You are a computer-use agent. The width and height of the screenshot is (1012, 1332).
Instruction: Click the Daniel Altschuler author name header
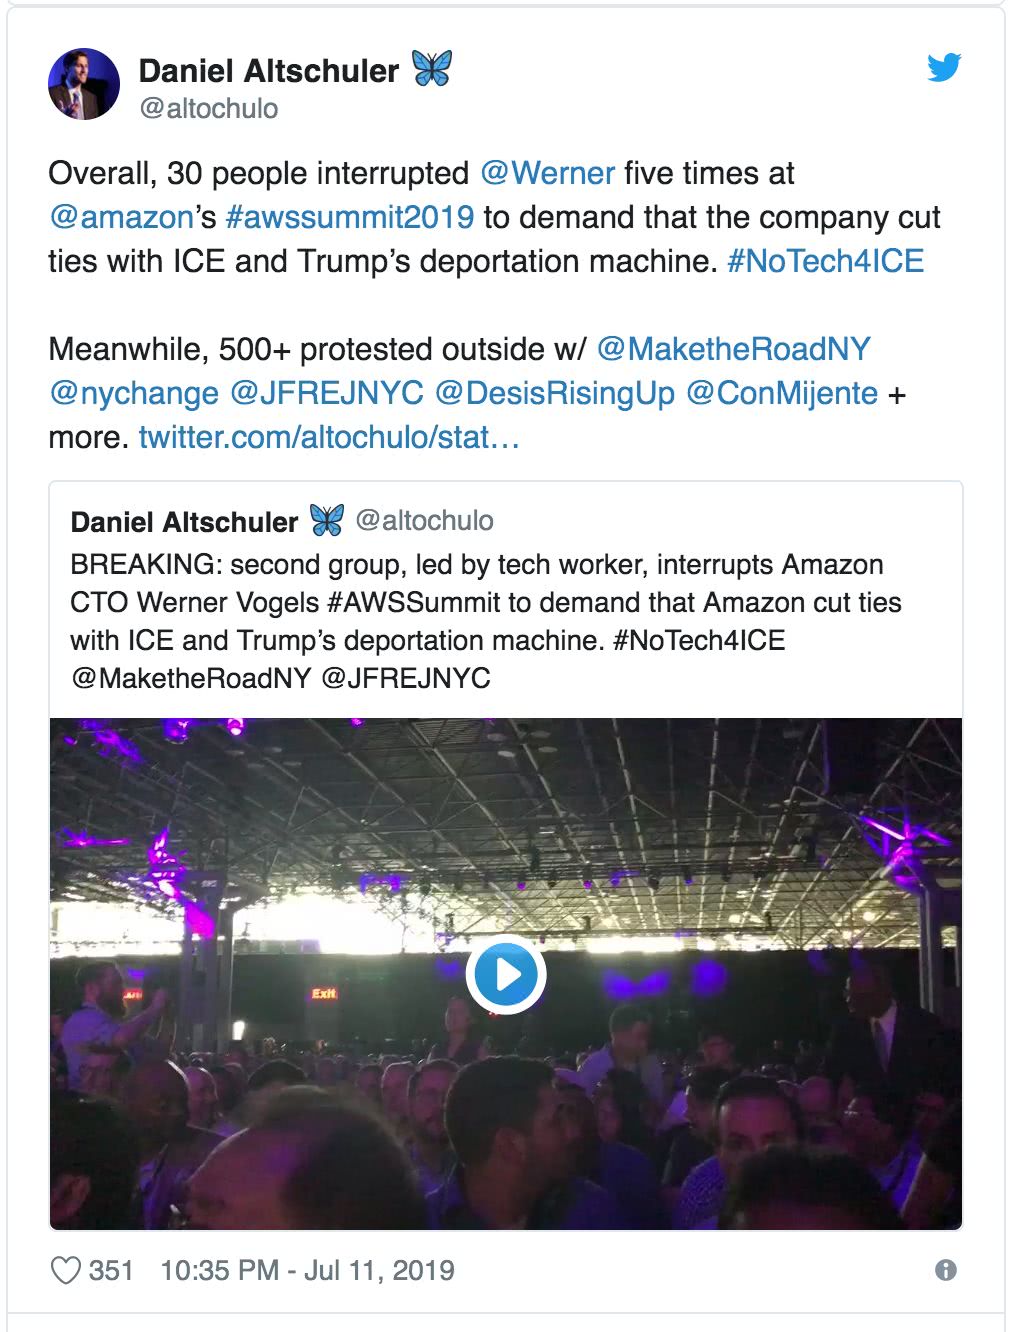[x=268, y=70]
